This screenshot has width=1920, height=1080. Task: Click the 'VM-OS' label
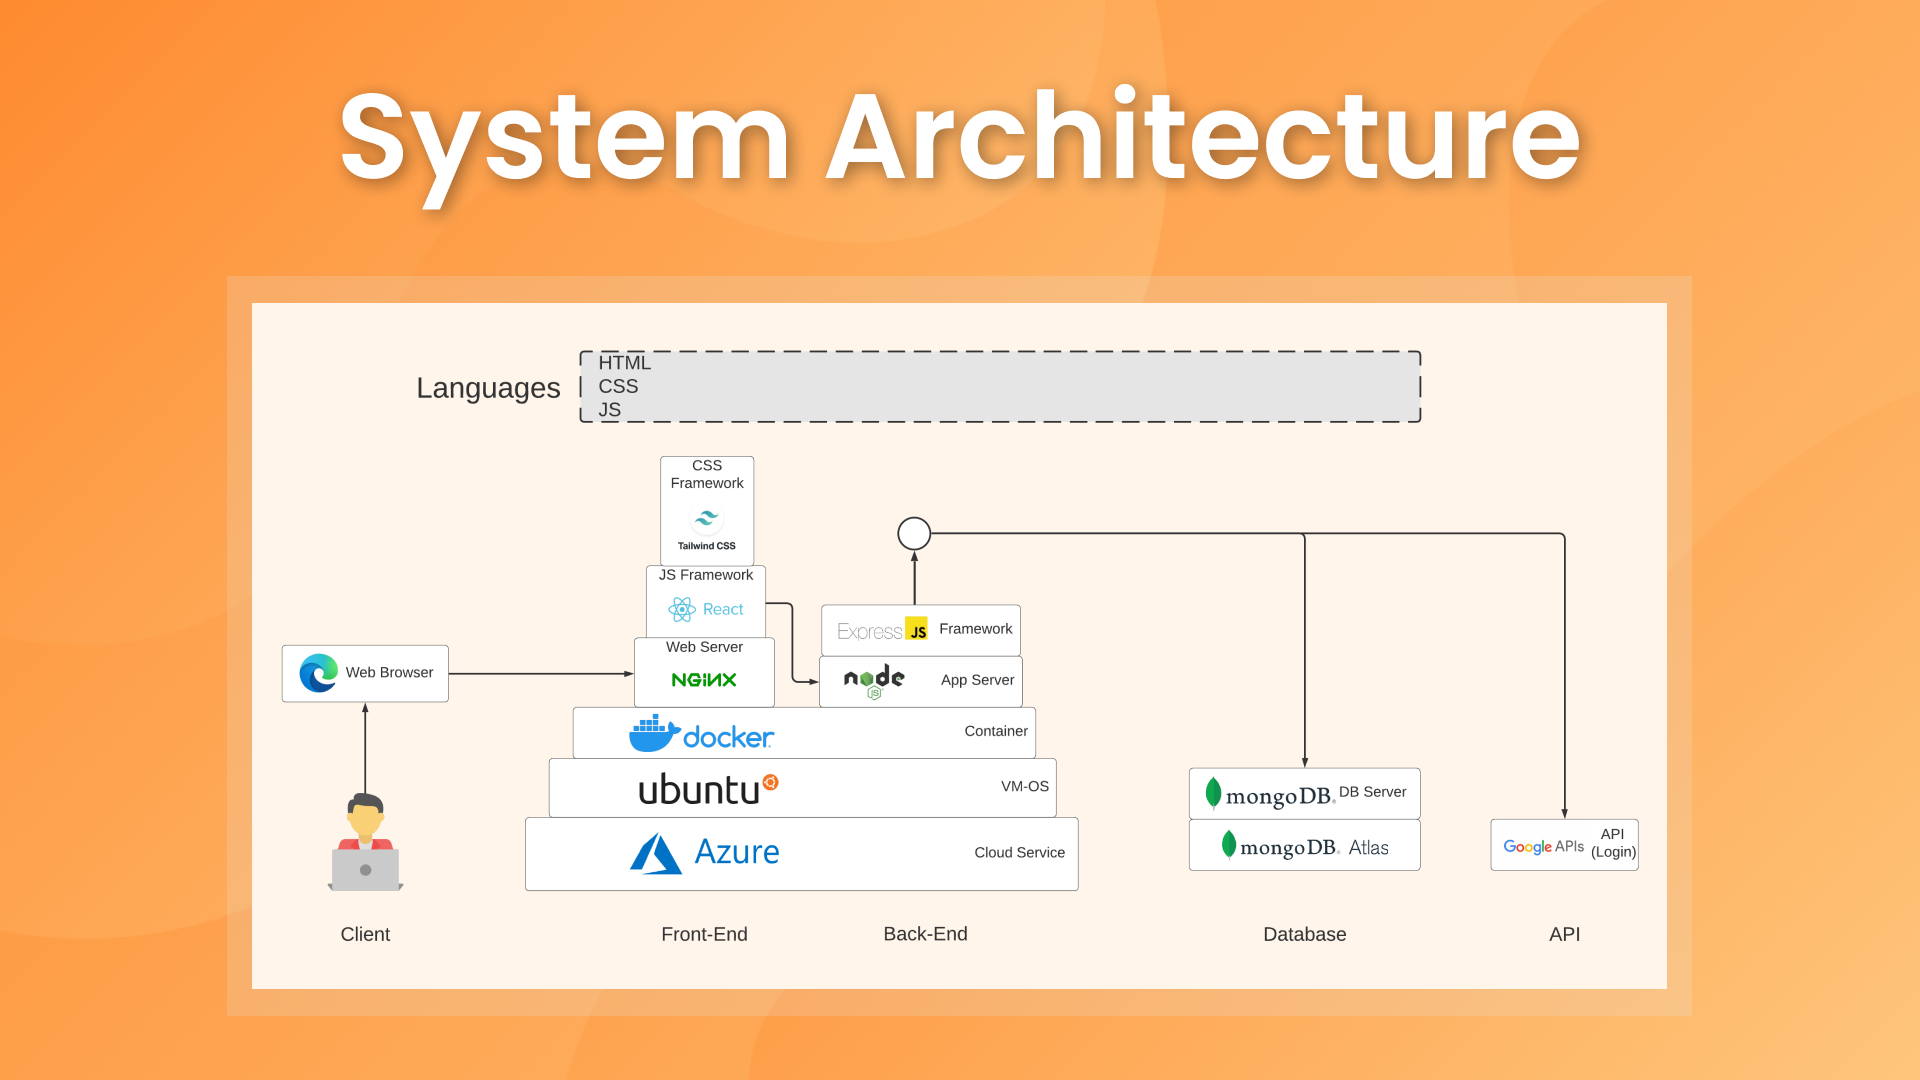click(1025, 786)
